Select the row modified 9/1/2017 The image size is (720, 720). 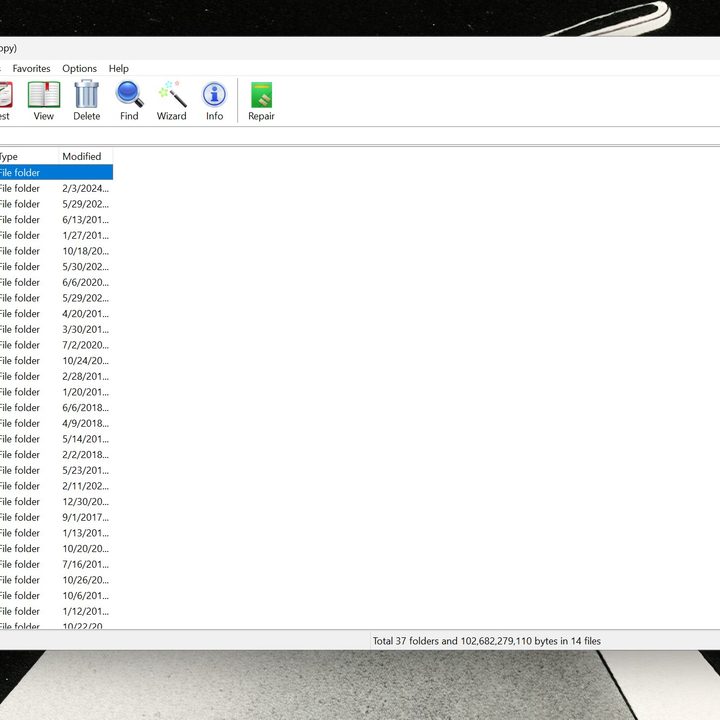click(x=56, y=517)
